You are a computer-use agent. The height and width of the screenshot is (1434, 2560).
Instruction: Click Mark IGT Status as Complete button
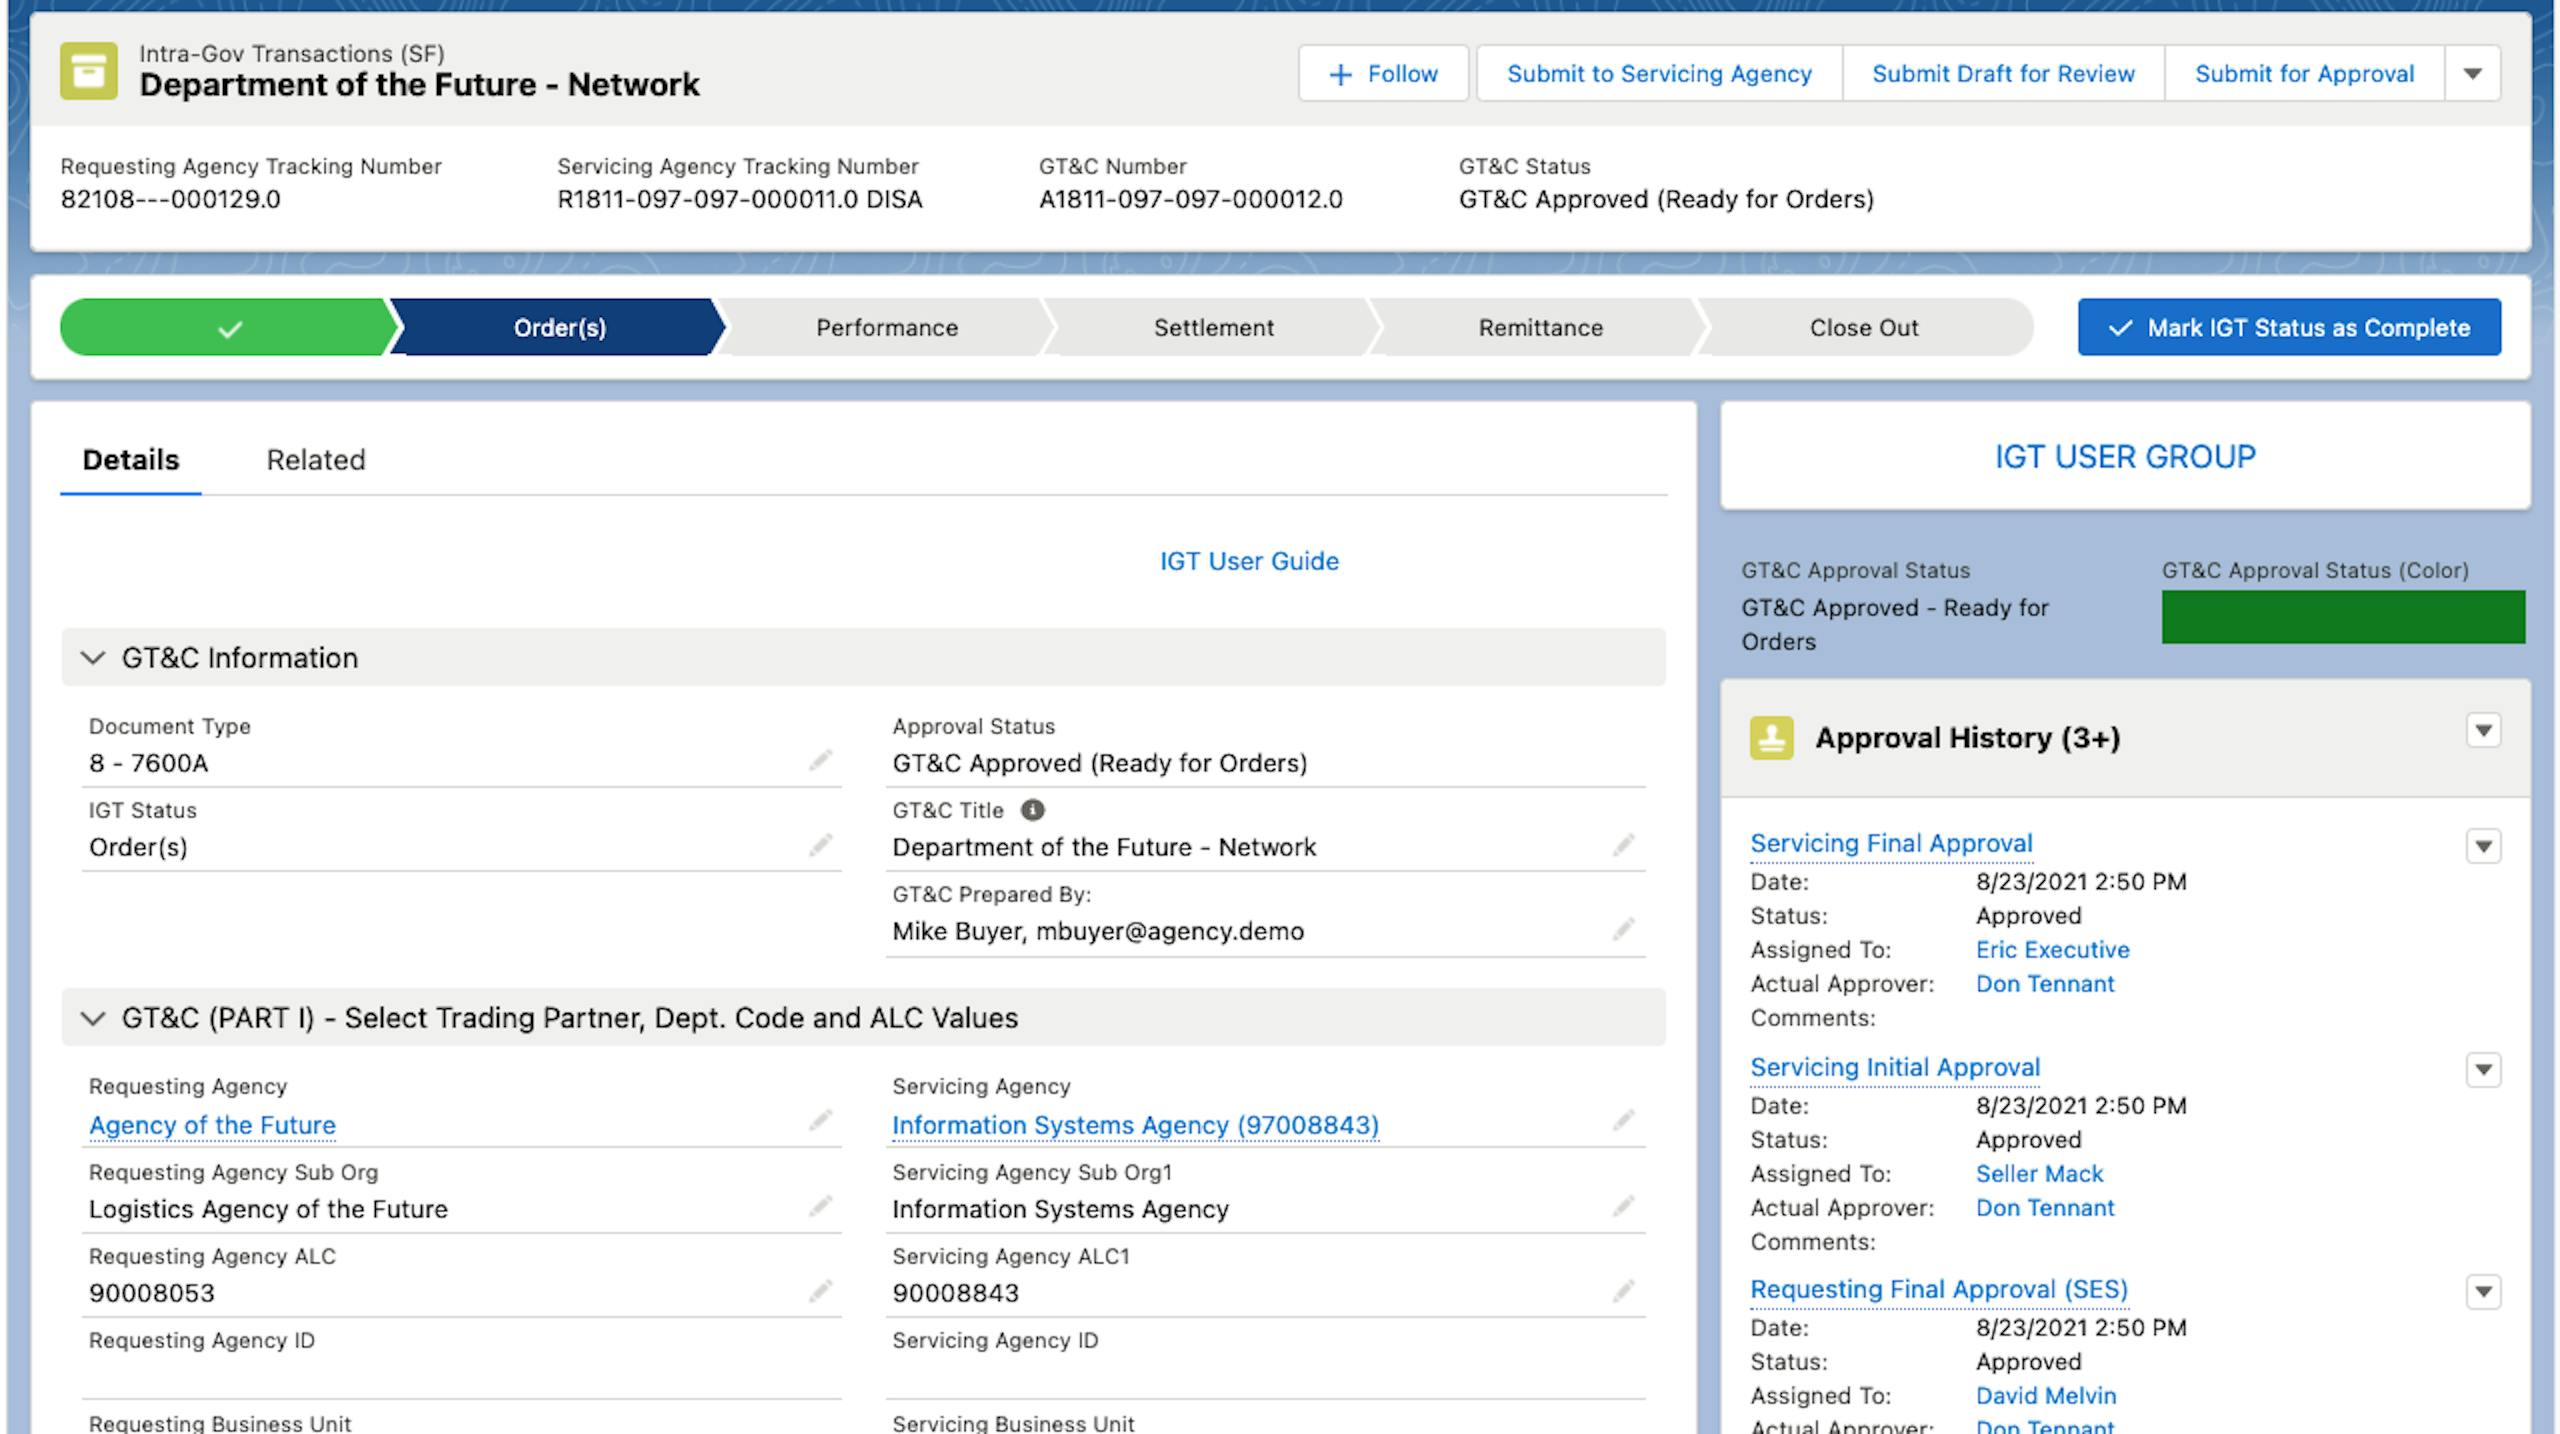[2289, 328]
